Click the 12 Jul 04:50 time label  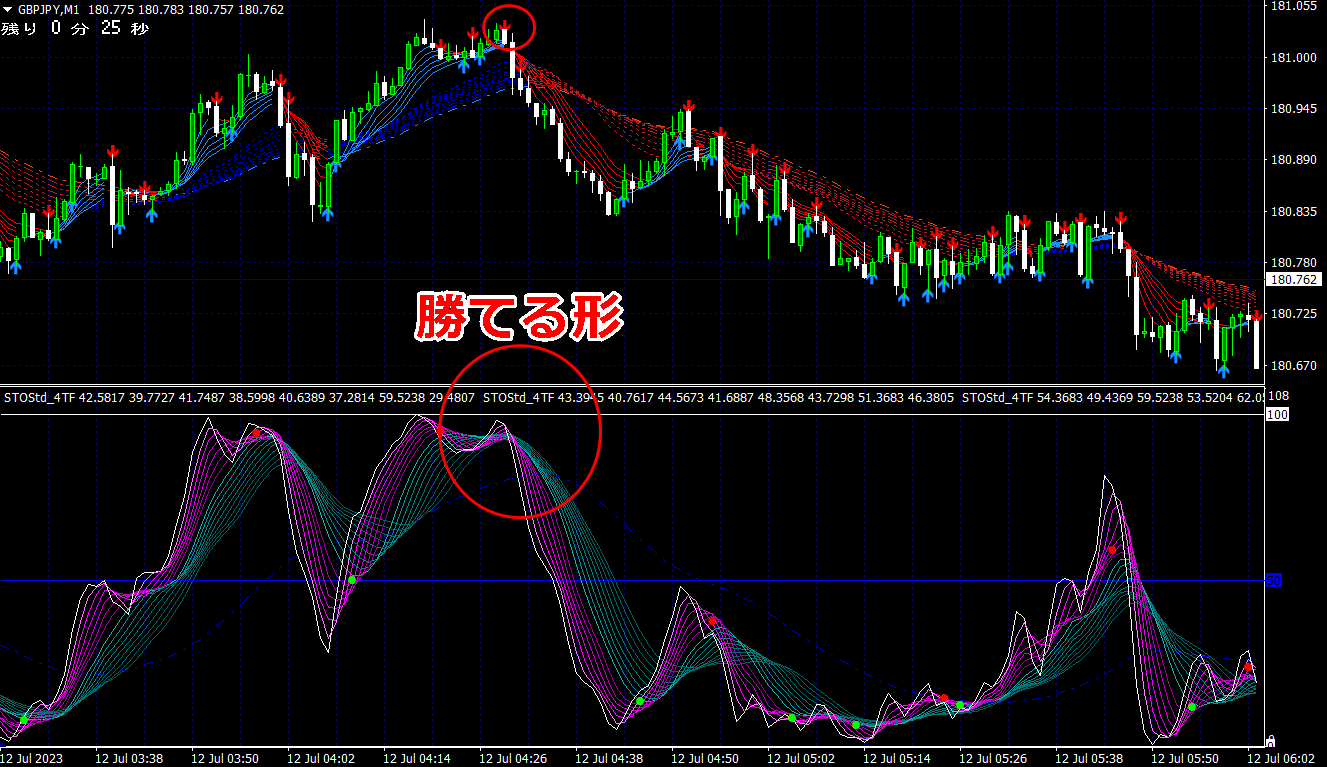(706, 757)
